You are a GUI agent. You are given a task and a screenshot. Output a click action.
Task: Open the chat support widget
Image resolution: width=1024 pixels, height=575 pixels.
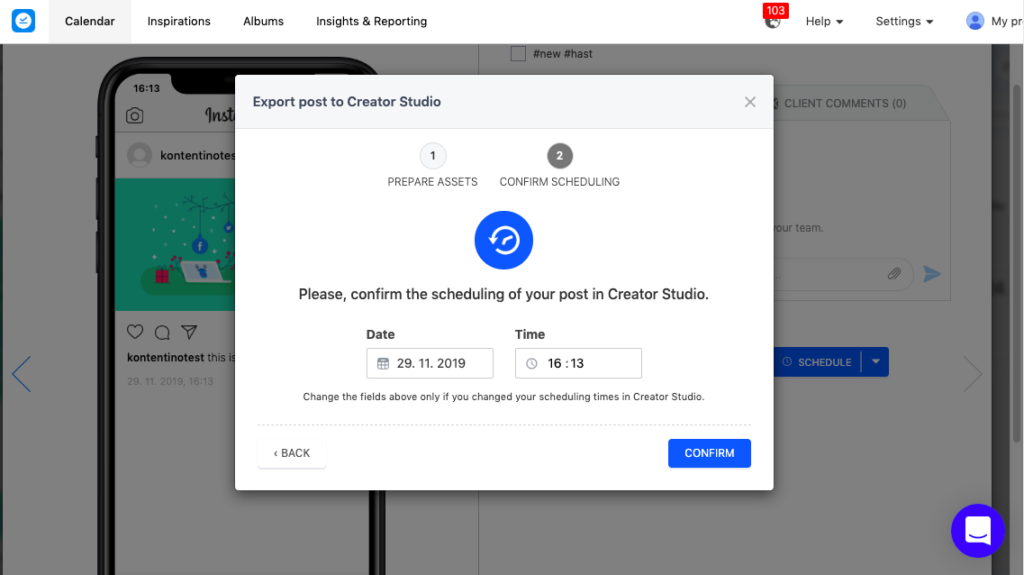click(978, 531)
